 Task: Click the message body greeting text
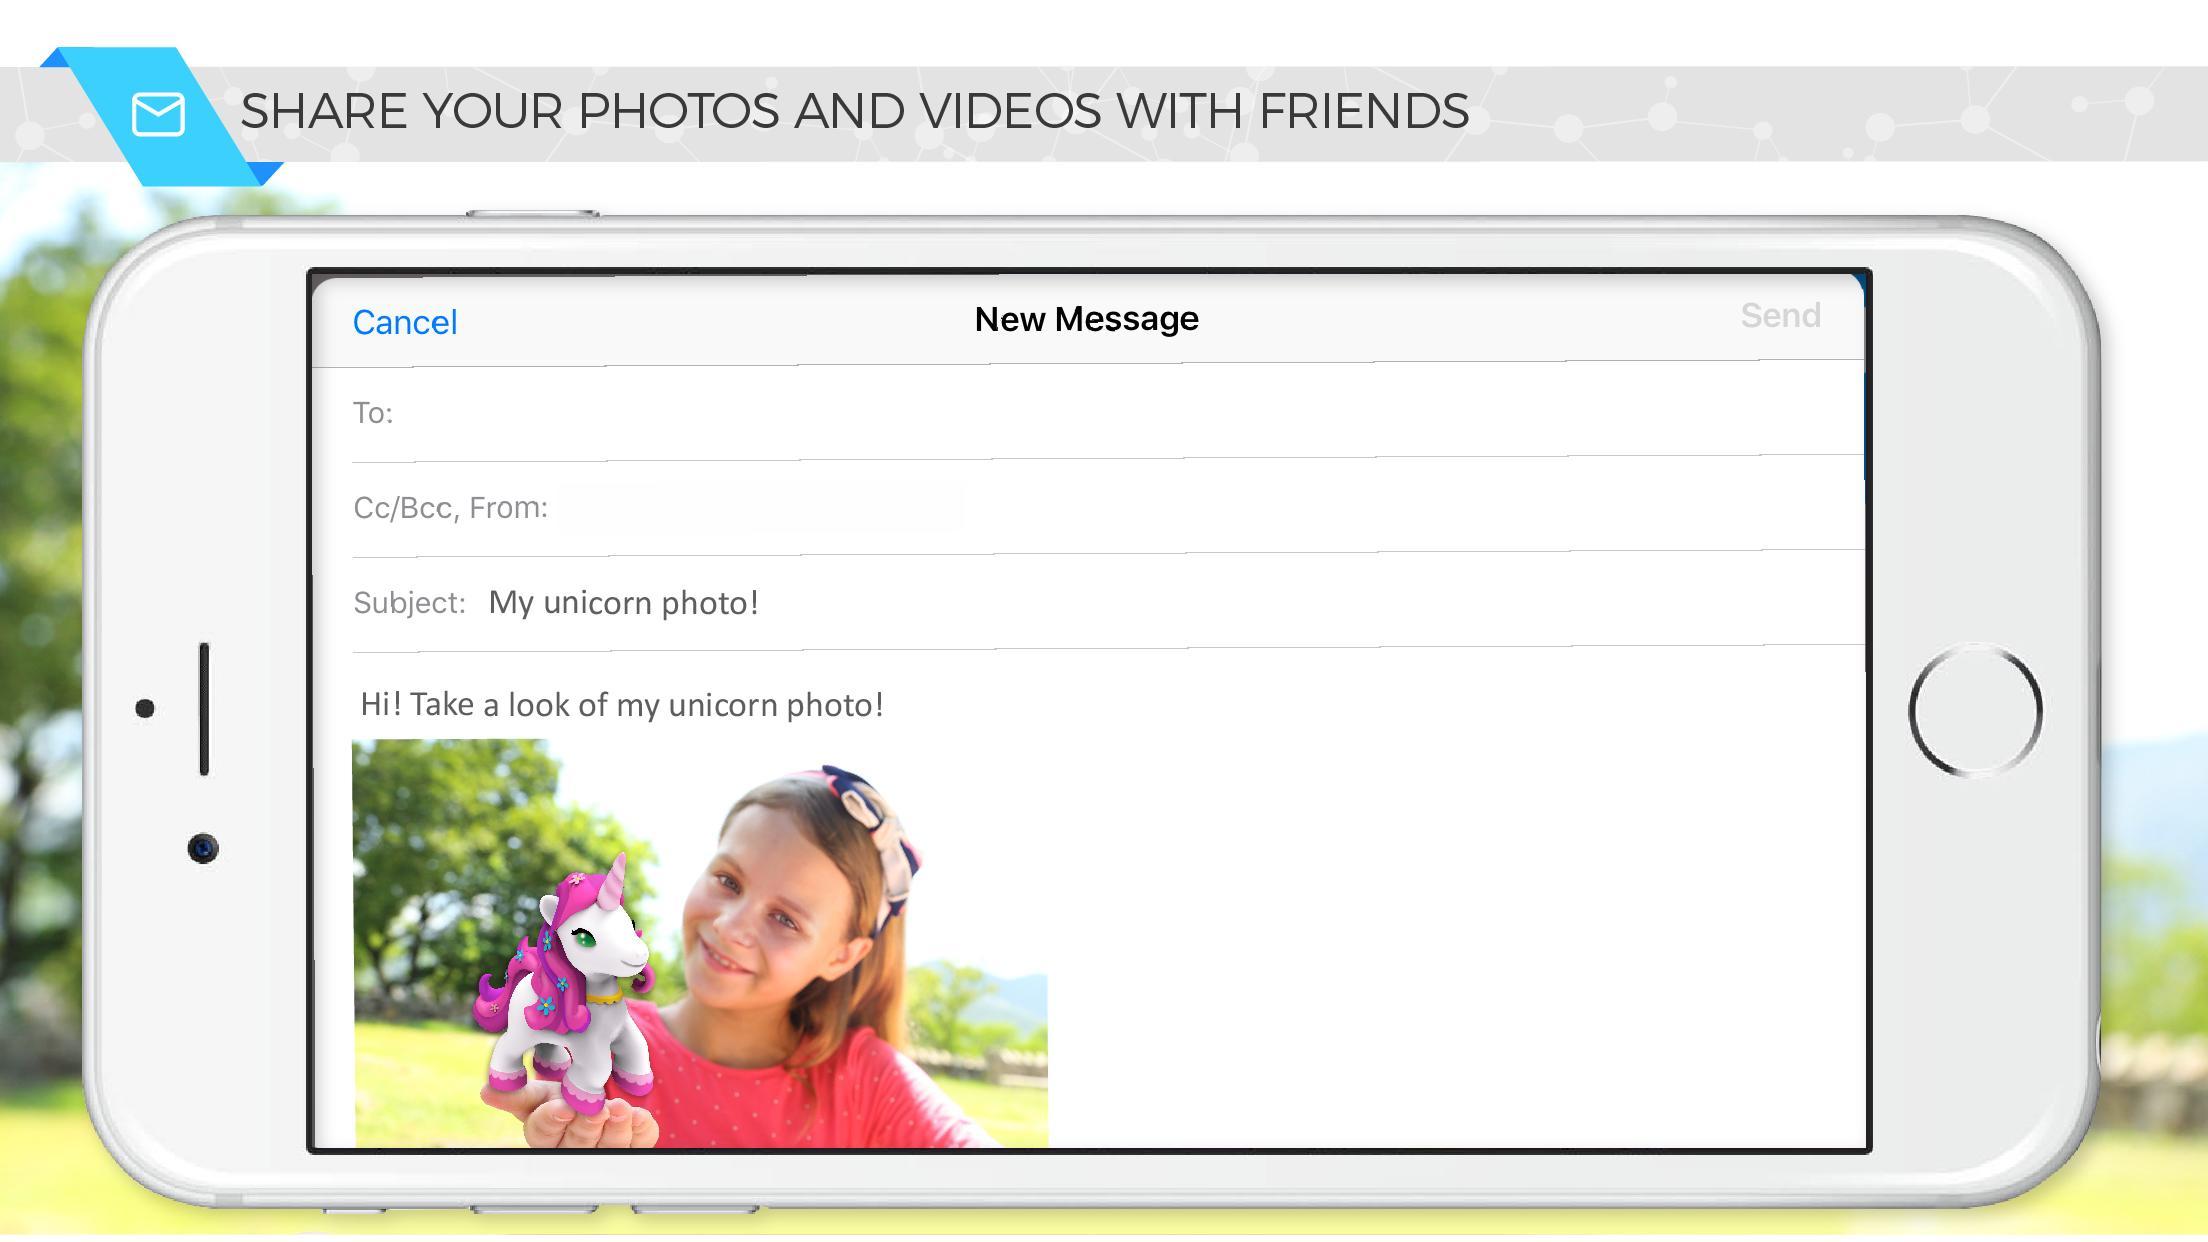point(621,705)
